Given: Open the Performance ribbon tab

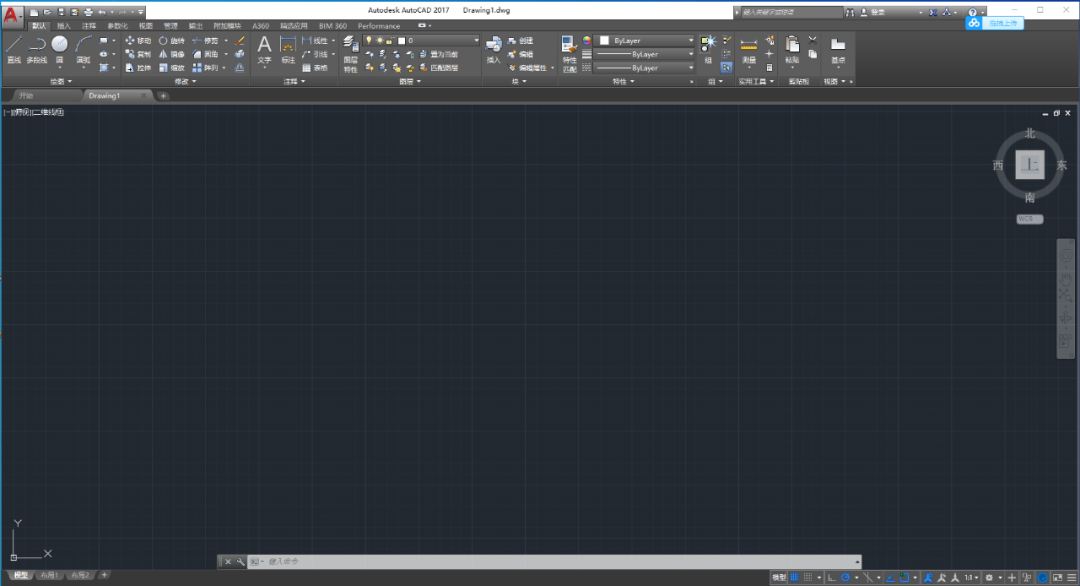Looking at the screenshot, I should [x=378, y=25].
